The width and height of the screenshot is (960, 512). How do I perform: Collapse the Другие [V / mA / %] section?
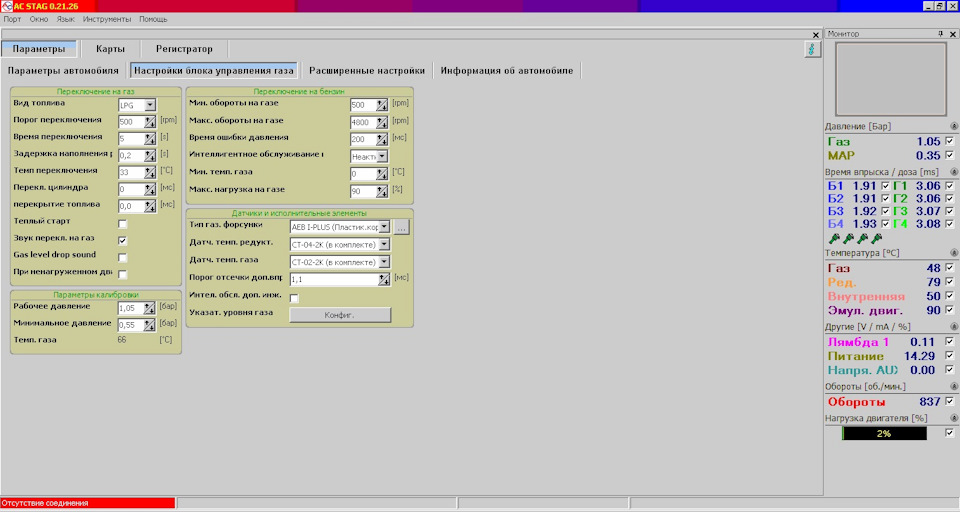click(x=953, y=327)
